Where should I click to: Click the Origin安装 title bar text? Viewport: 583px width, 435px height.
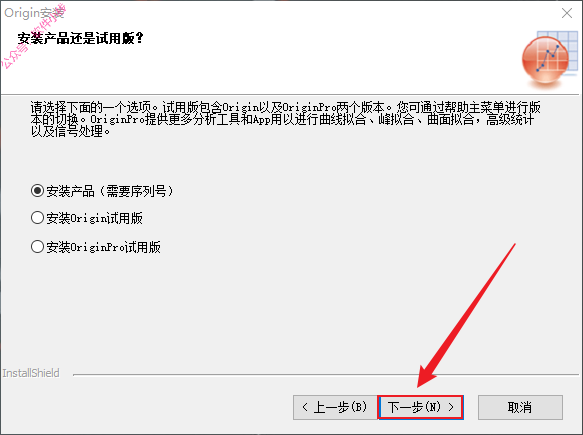point(34,13)
